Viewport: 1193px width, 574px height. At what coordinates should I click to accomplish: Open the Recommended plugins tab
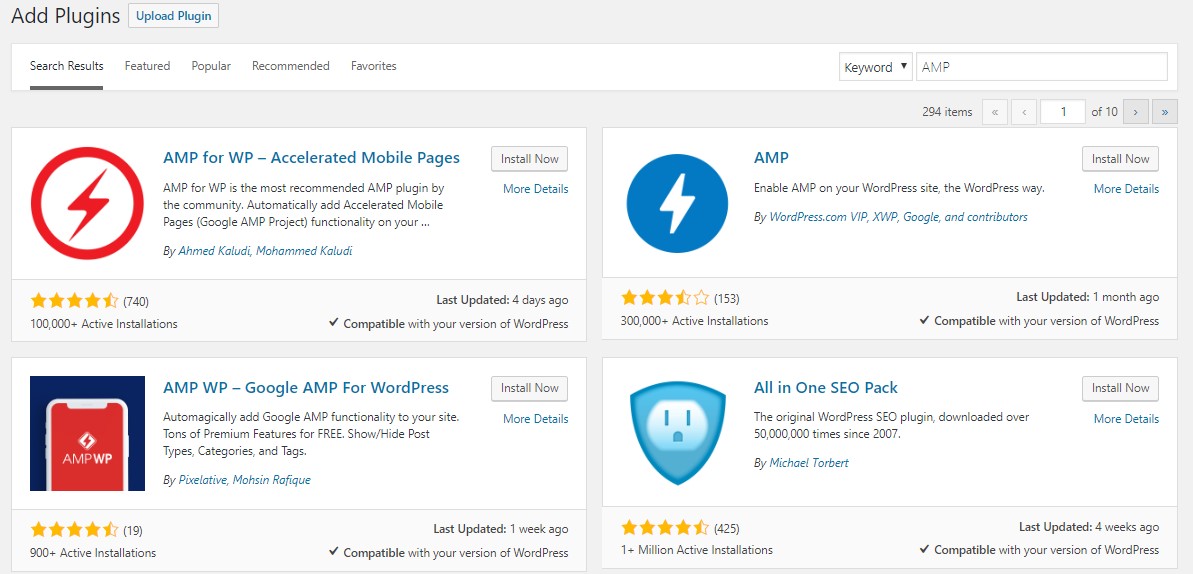(291, 66)
